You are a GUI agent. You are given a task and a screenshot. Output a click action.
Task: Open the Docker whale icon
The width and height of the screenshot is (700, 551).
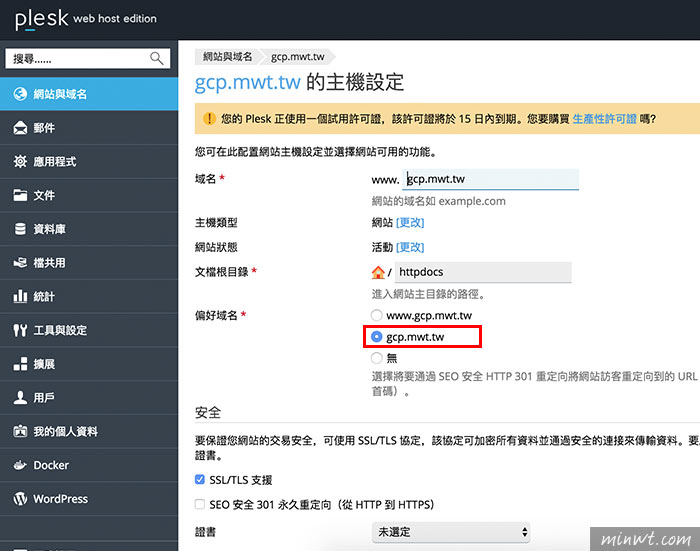click(x=20, y=465)
